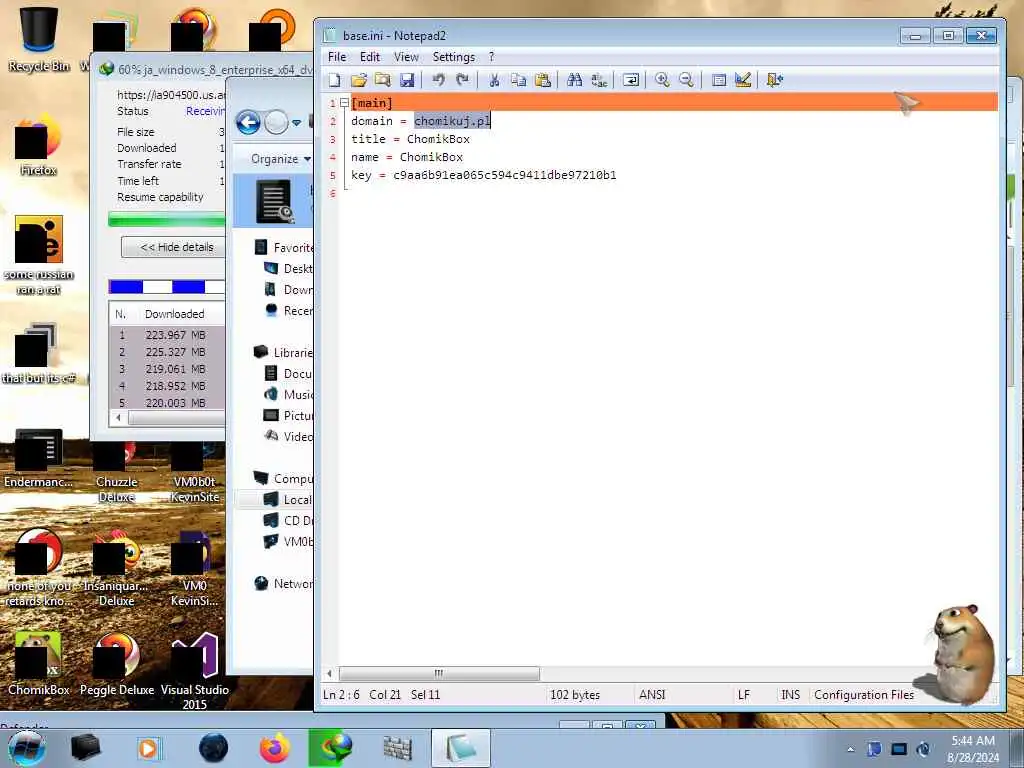Click the LF line ending status entry
Screen dimensions: 1024x768
pos(744,695)
